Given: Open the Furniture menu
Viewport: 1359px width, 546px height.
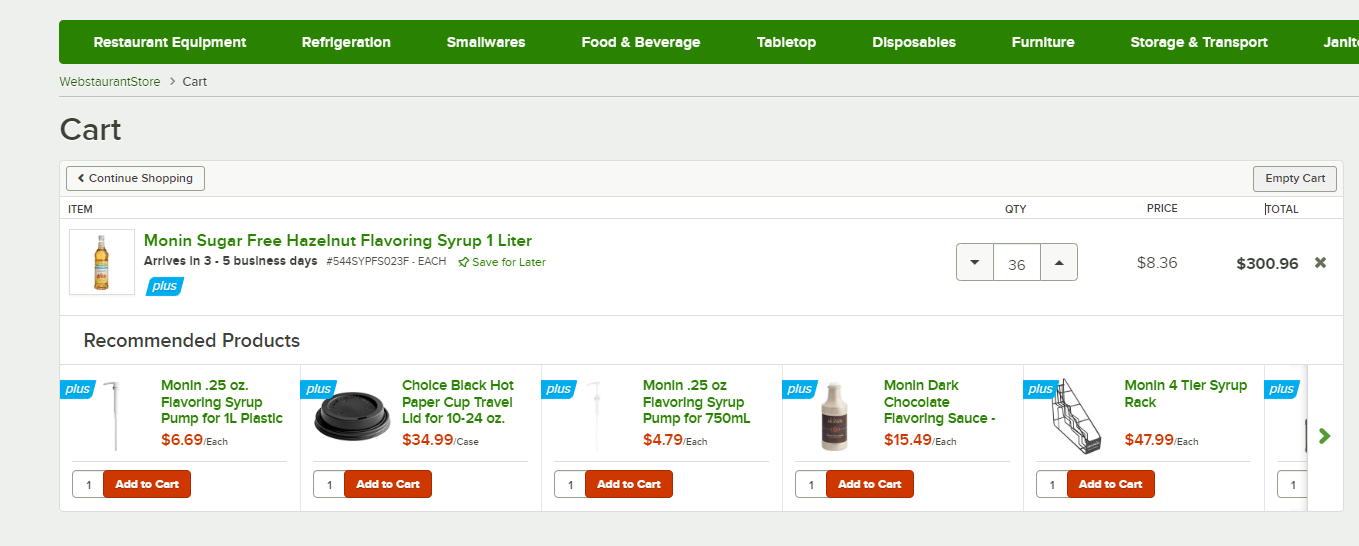Looking at the screenshot, I should (x=1043, y=42).
